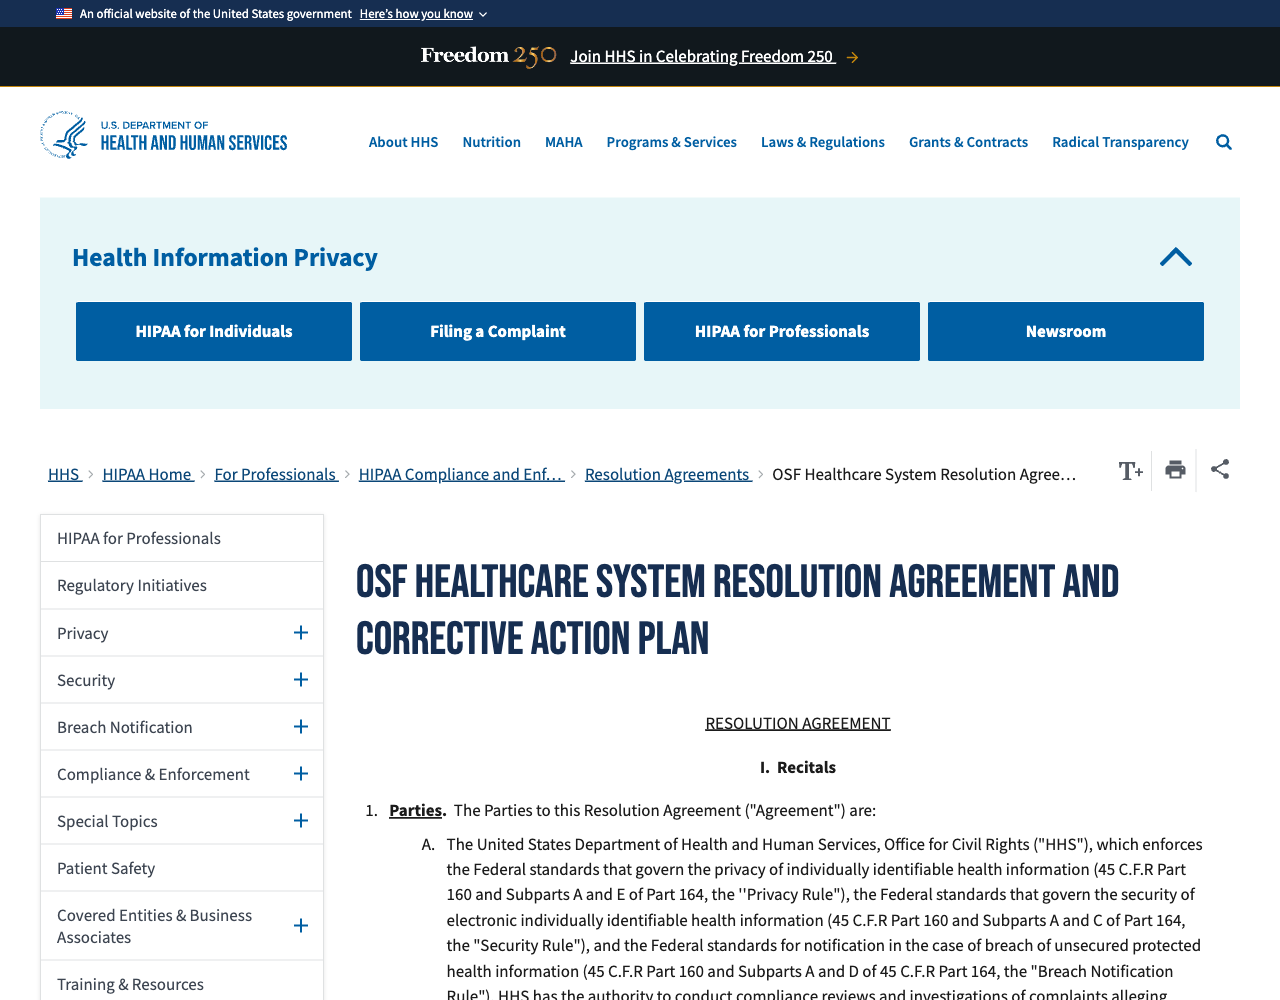Expand the Here's how you know dropdown
Screen dimensions: 1280x1000
423,14
